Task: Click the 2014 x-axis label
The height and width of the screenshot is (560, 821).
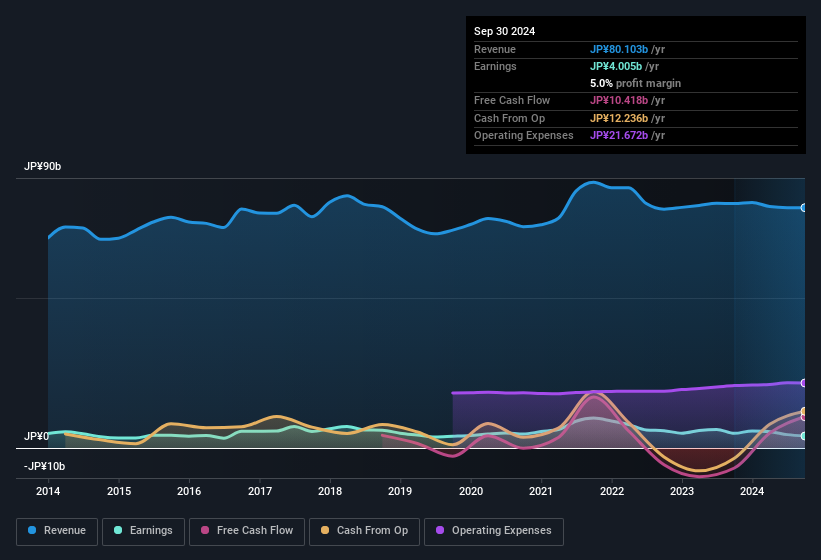Action: 48,491
